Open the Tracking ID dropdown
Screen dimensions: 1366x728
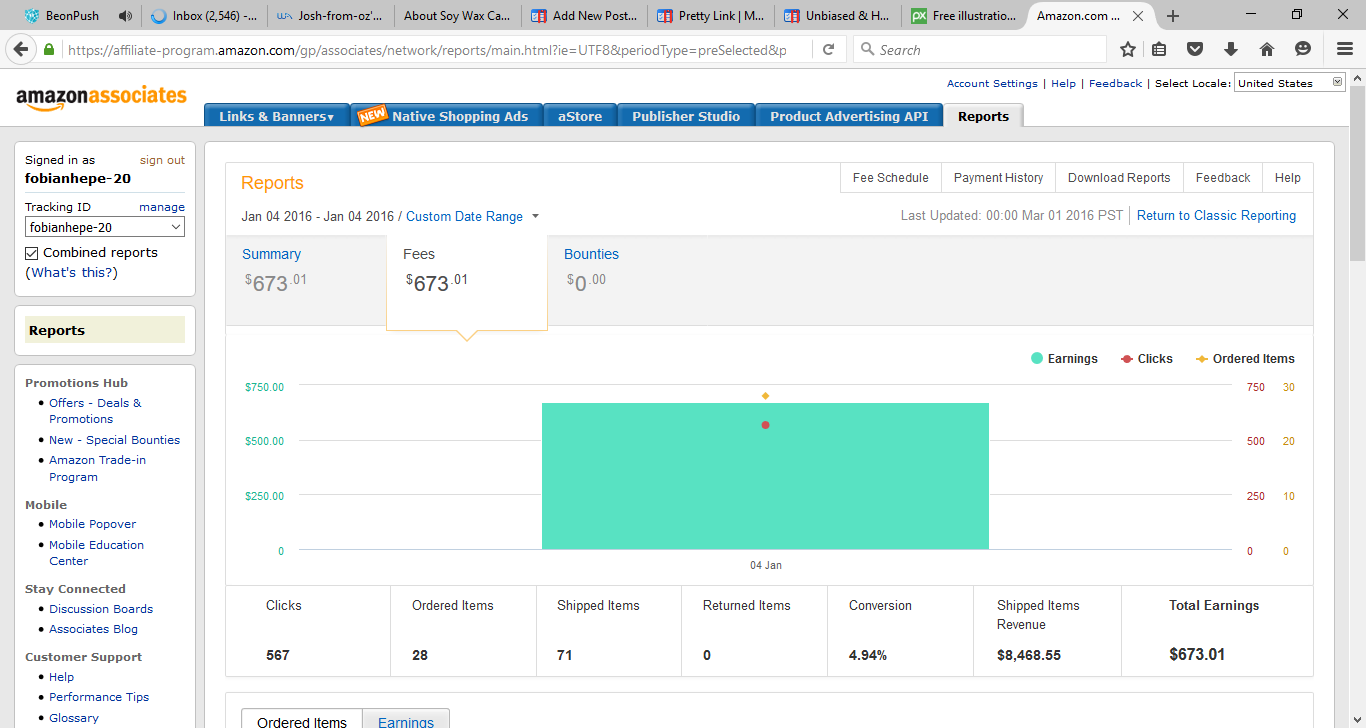[105, 228]
